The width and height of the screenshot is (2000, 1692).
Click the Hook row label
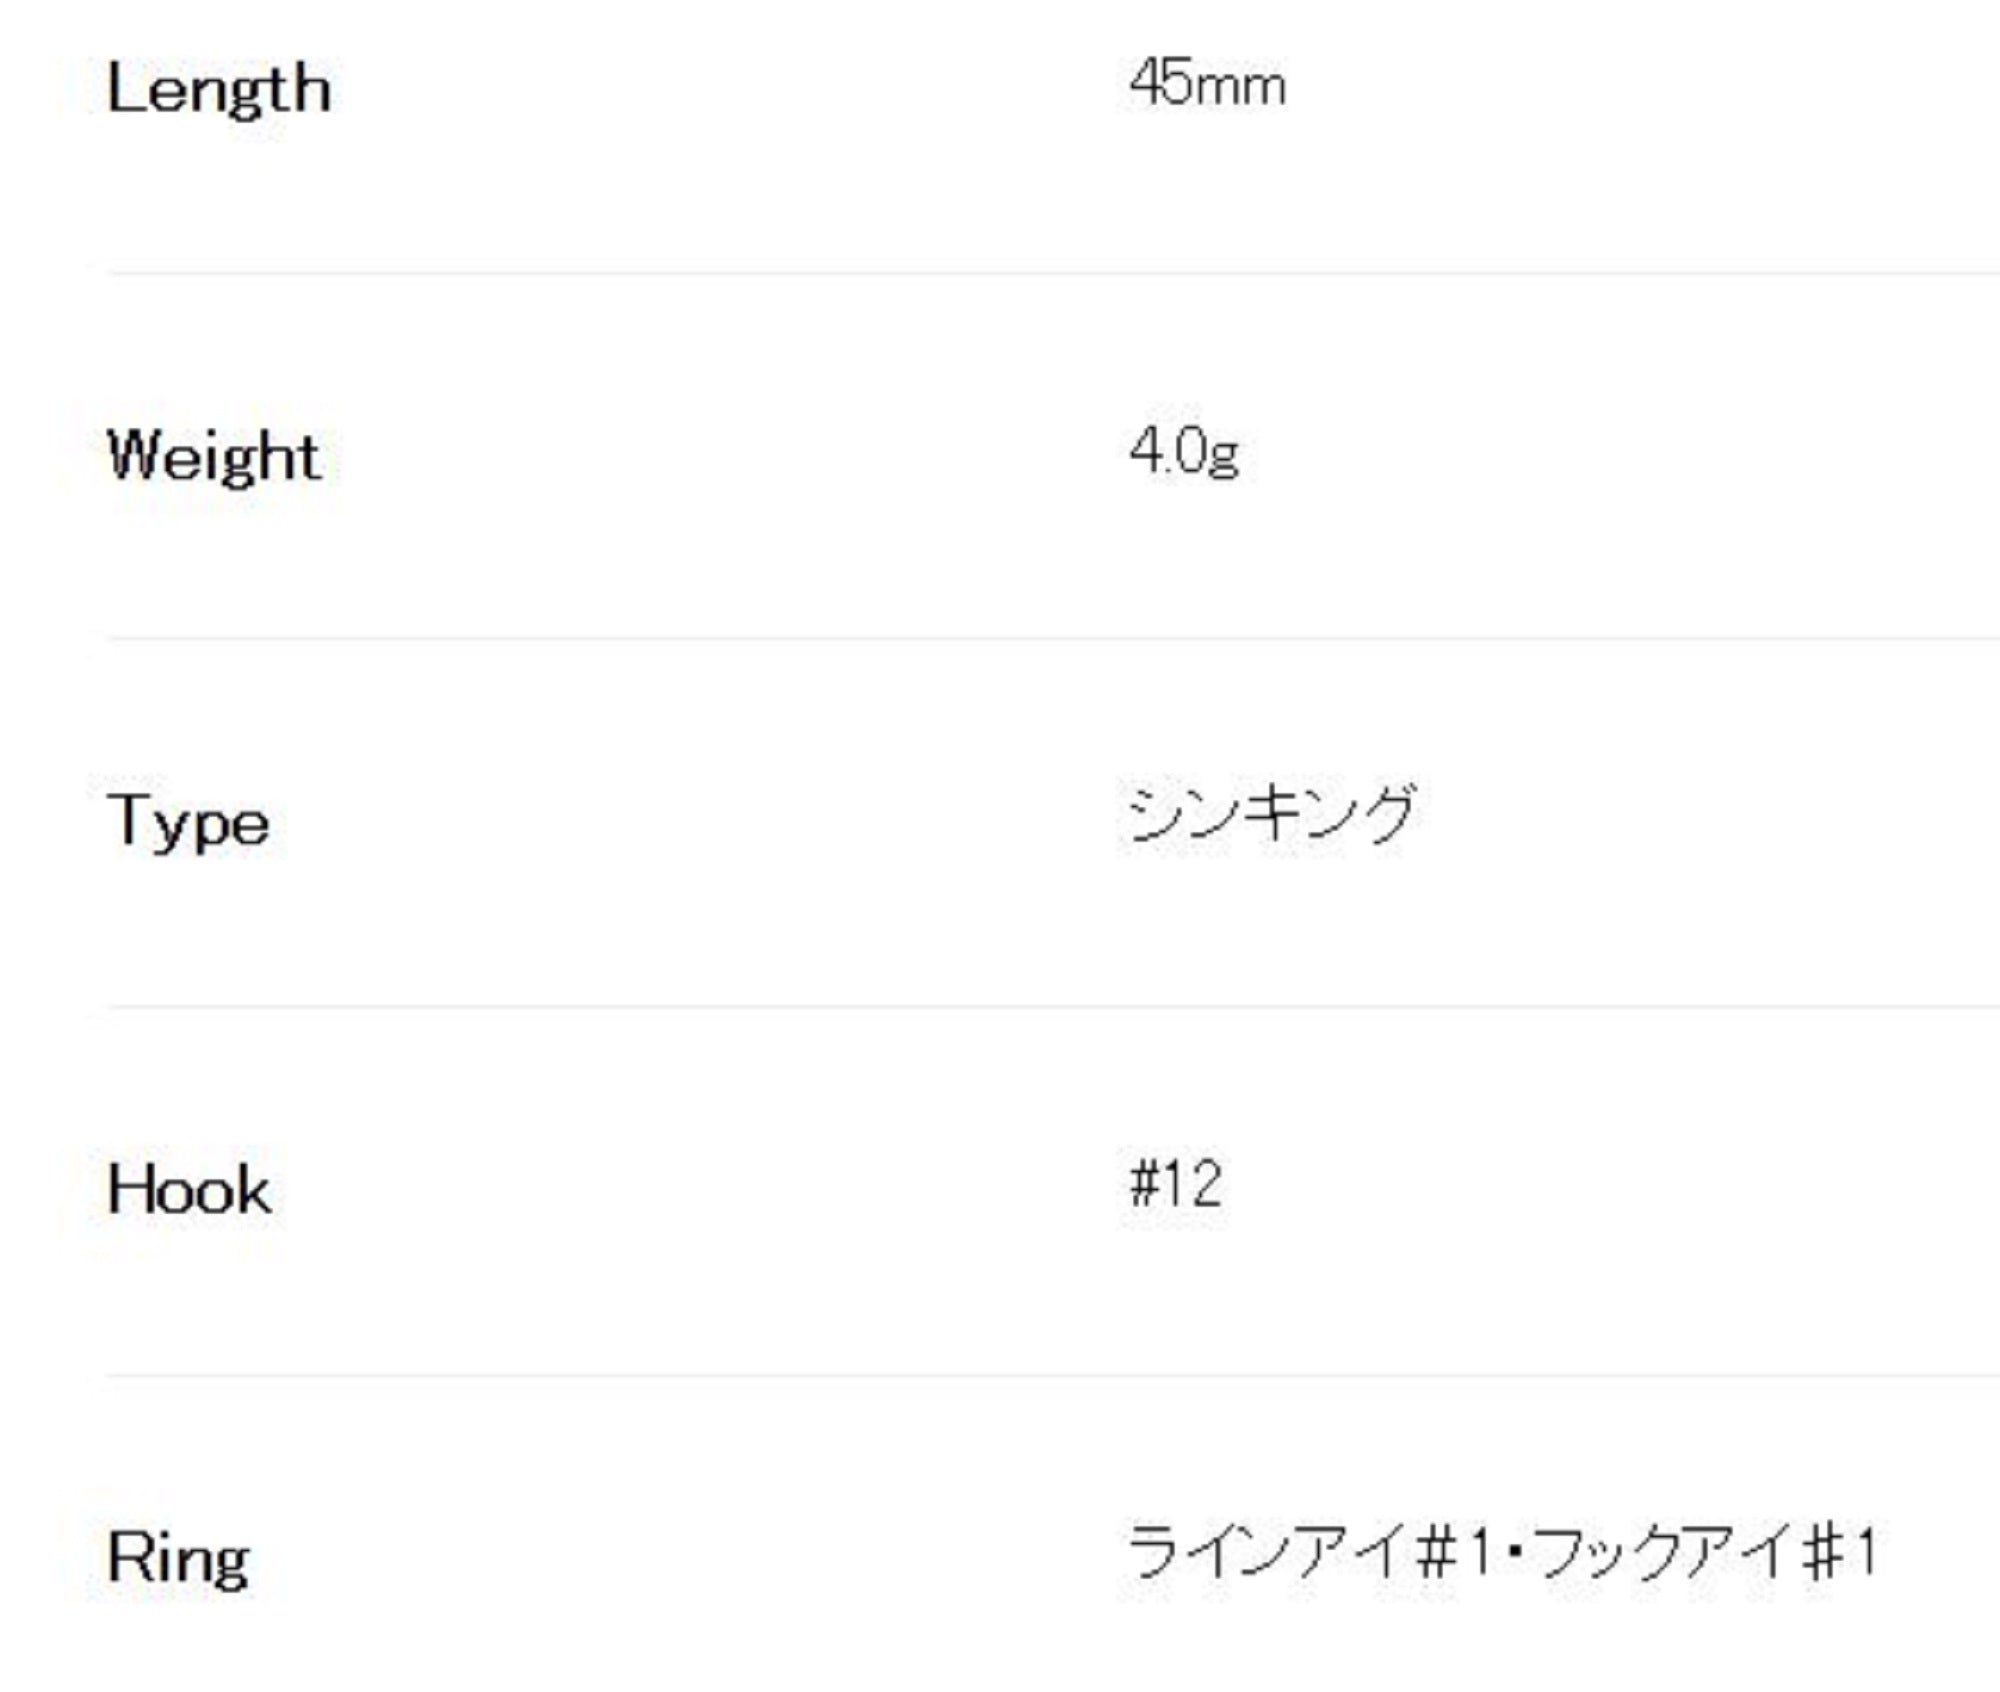[189, 1190]
